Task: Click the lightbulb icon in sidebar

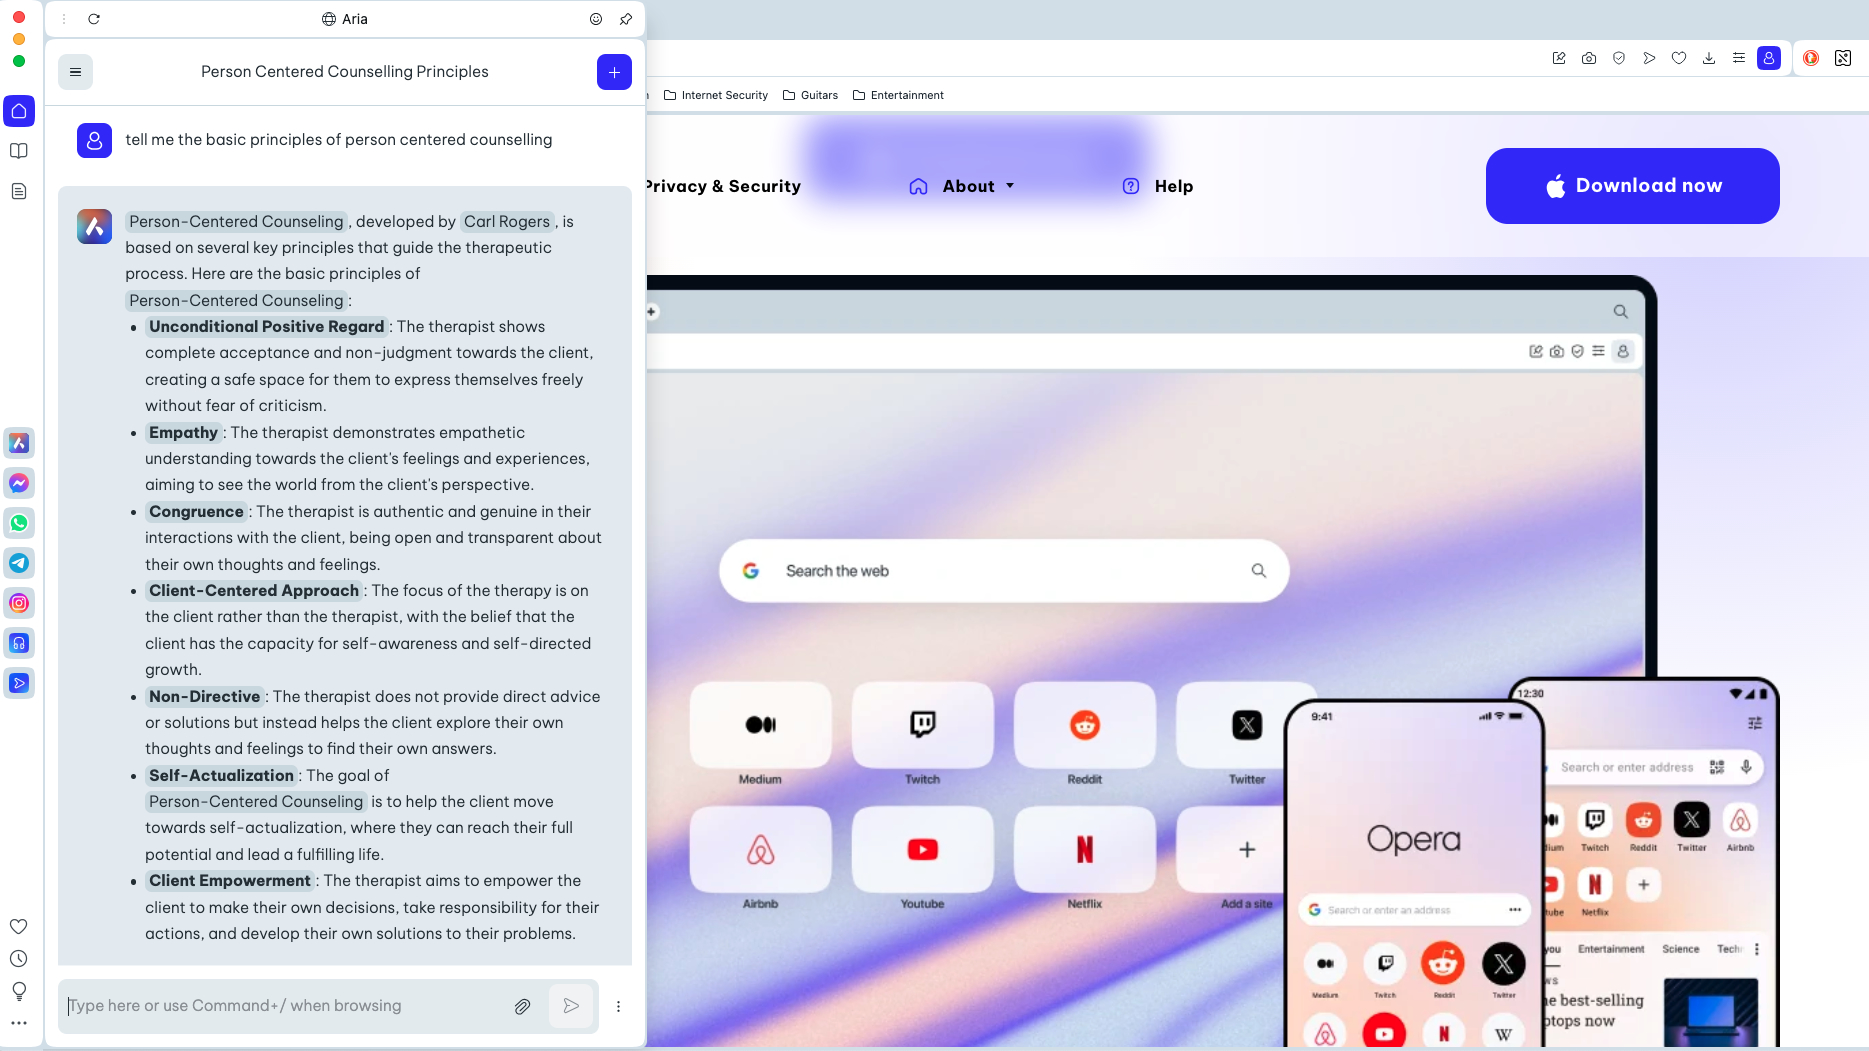Action: [19, 991]
